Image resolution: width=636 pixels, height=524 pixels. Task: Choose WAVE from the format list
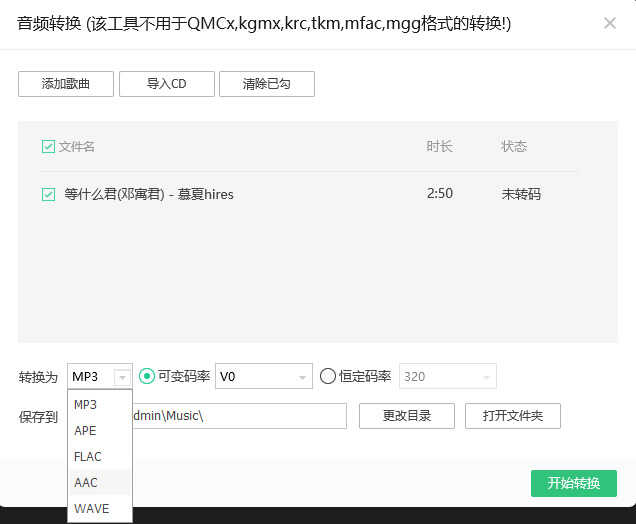[100, 508]
